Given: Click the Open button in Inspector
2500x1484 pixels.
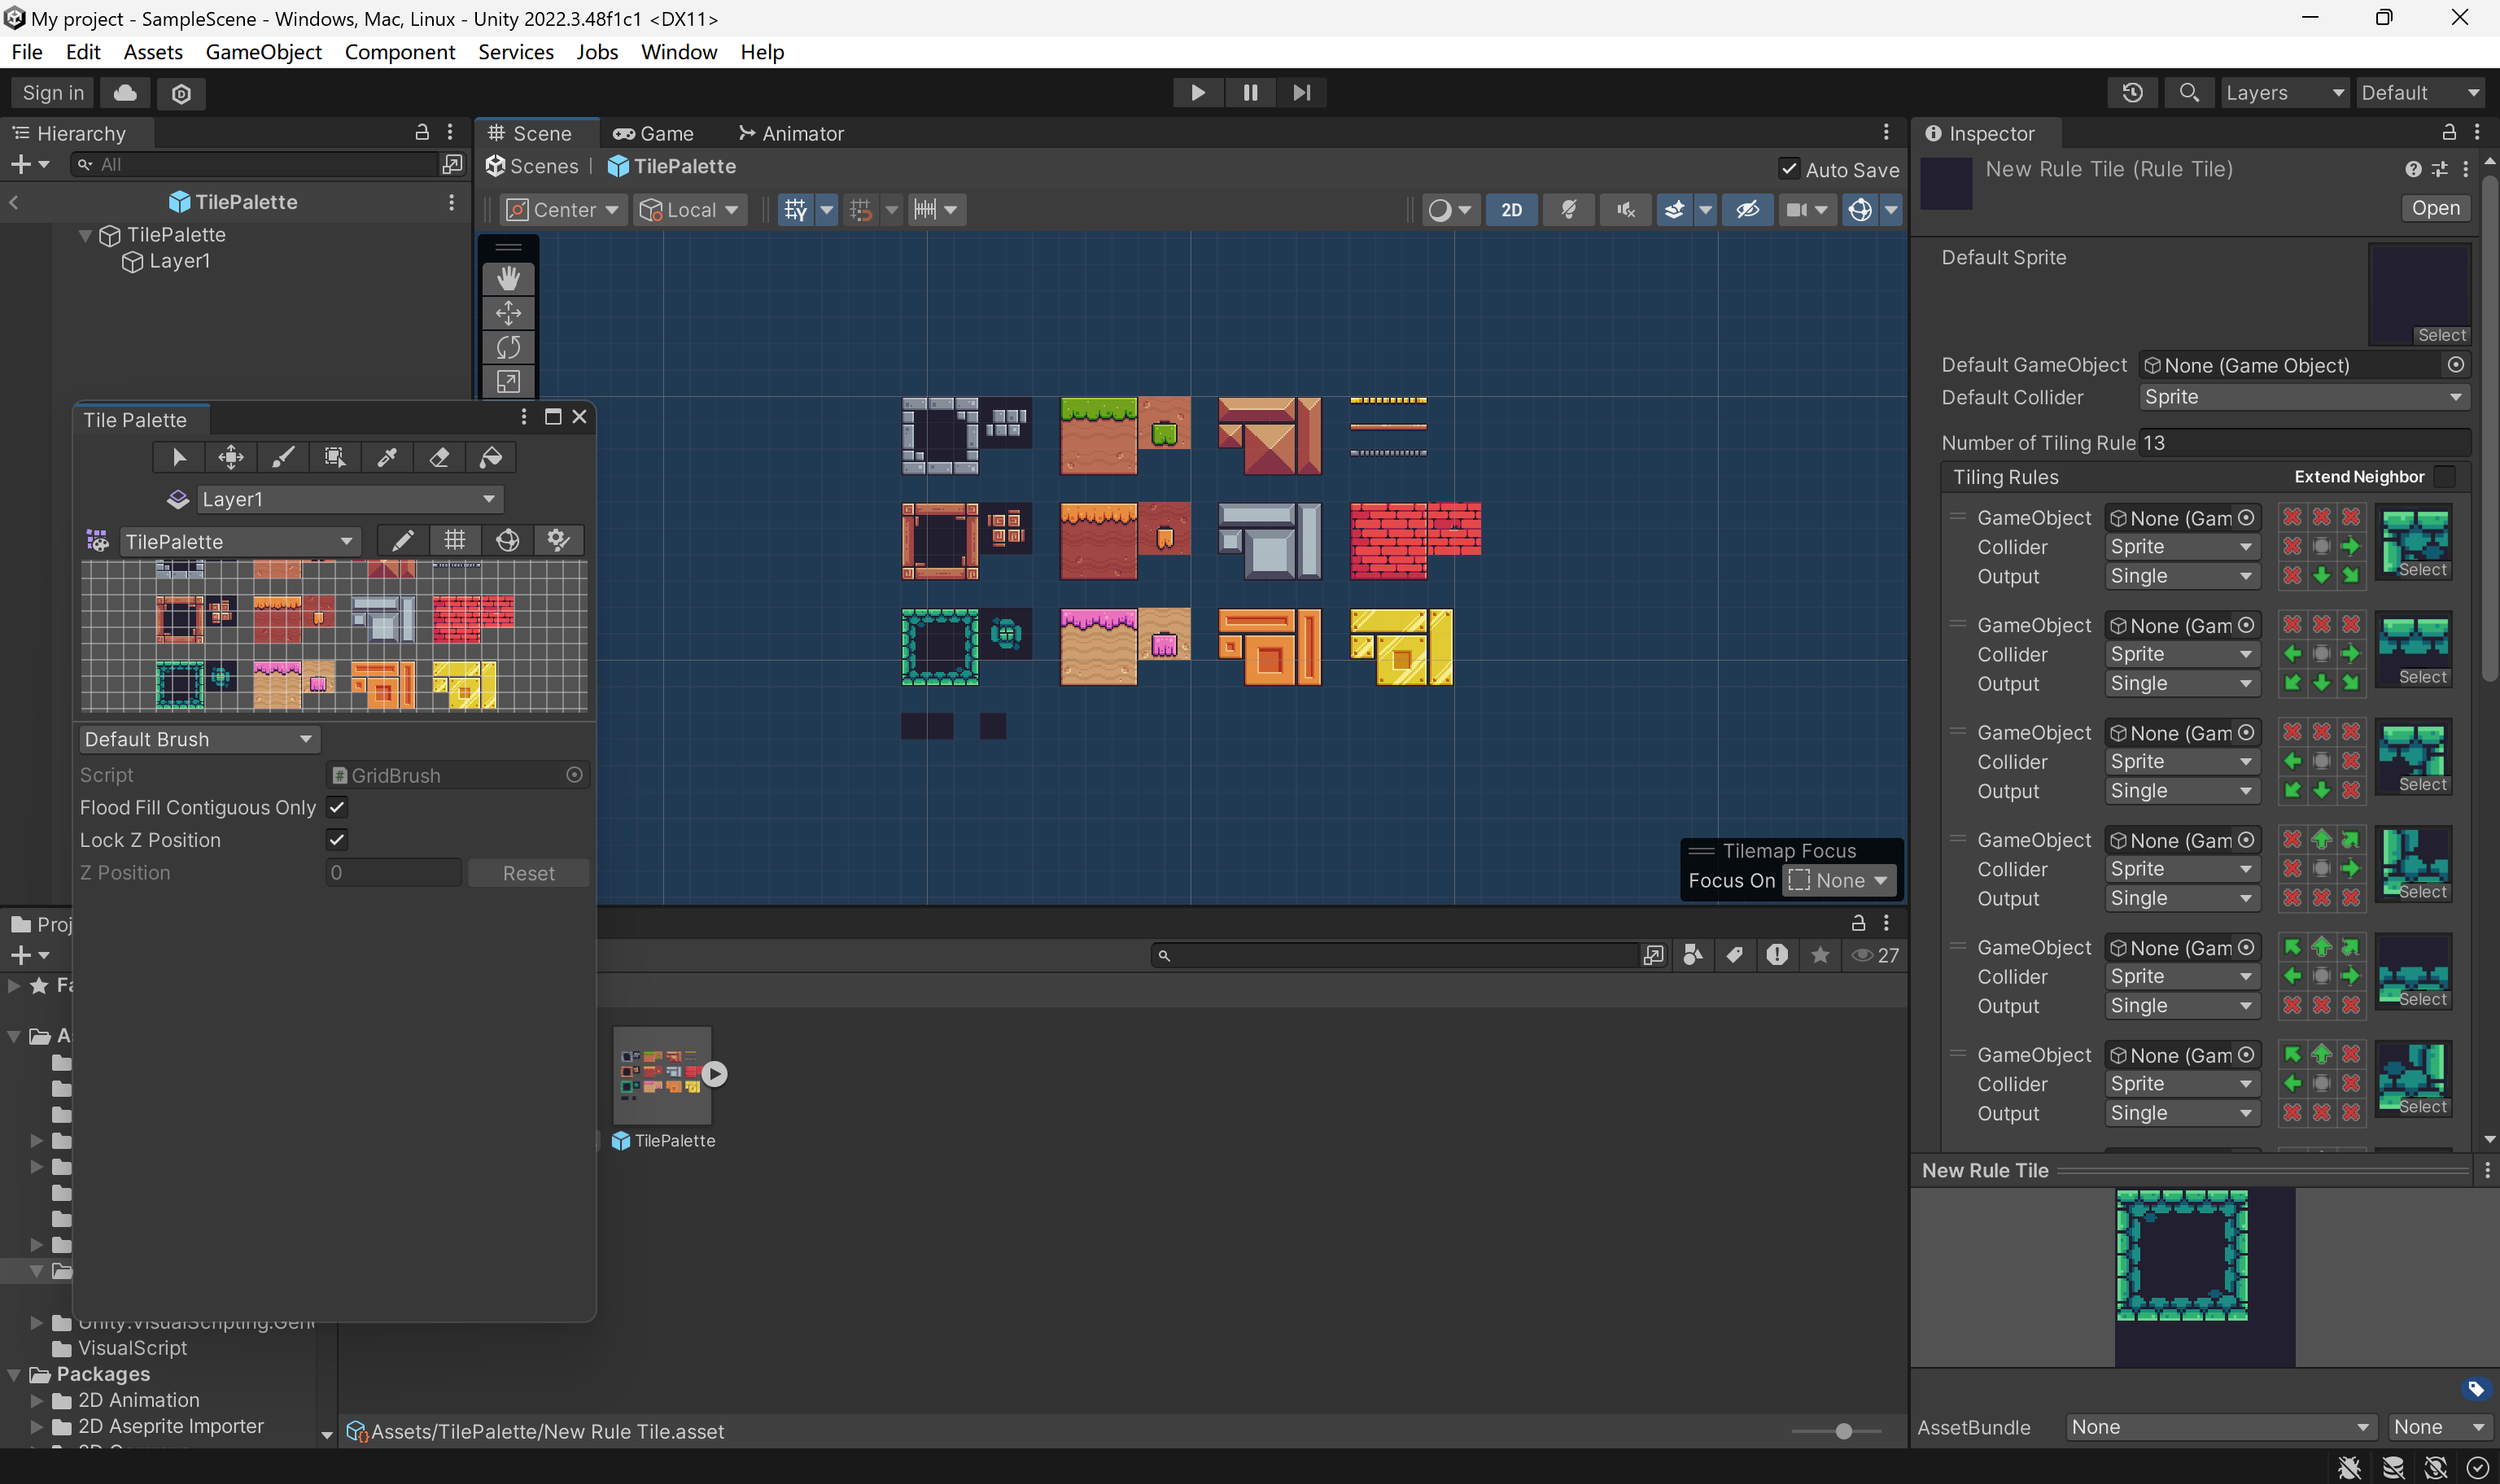Looking at the screenshot, I should (2434, 208).
